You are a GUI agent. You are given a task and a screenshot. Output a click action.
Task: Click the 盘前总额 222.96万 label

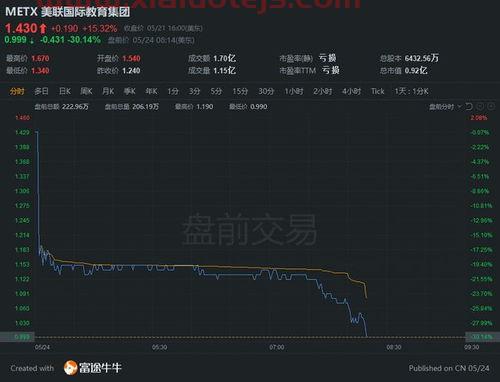click(x=61, y=107)
